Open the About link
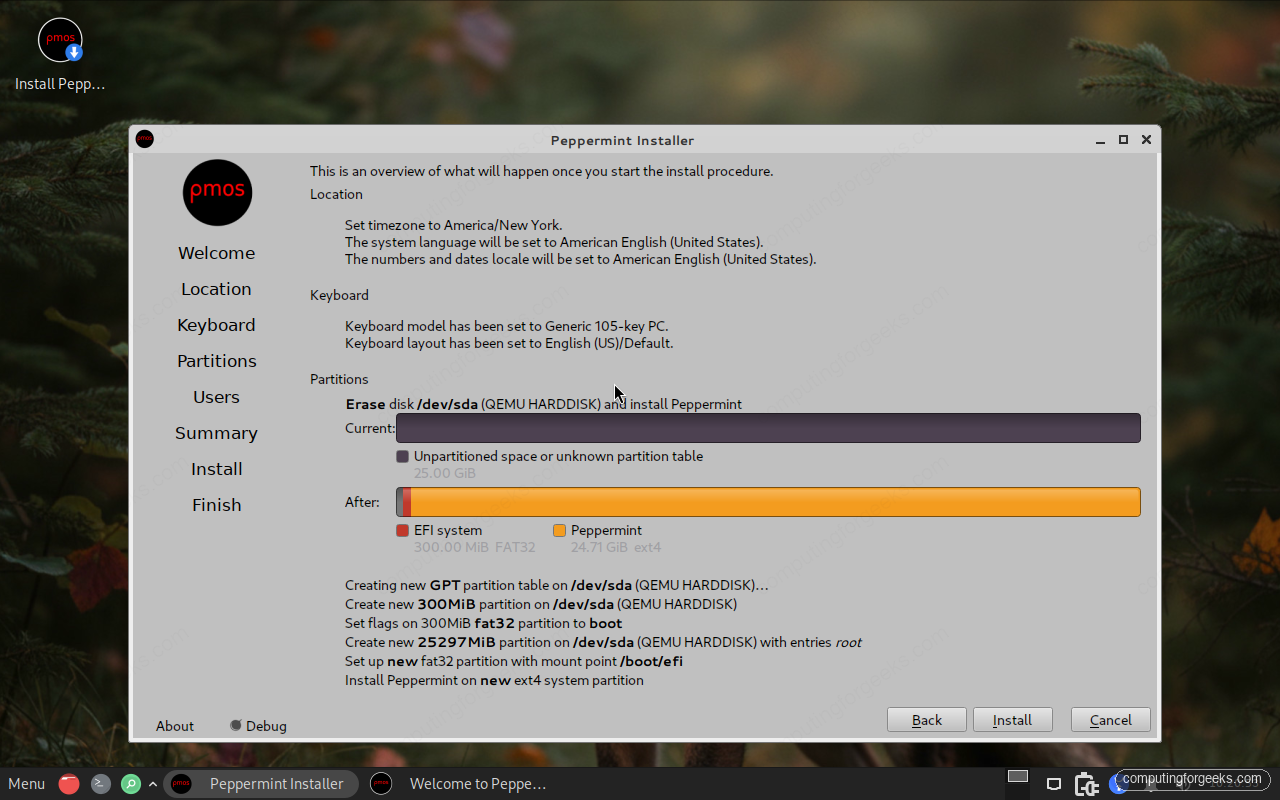Screen dimensions: 1280x800 (175, 726)
